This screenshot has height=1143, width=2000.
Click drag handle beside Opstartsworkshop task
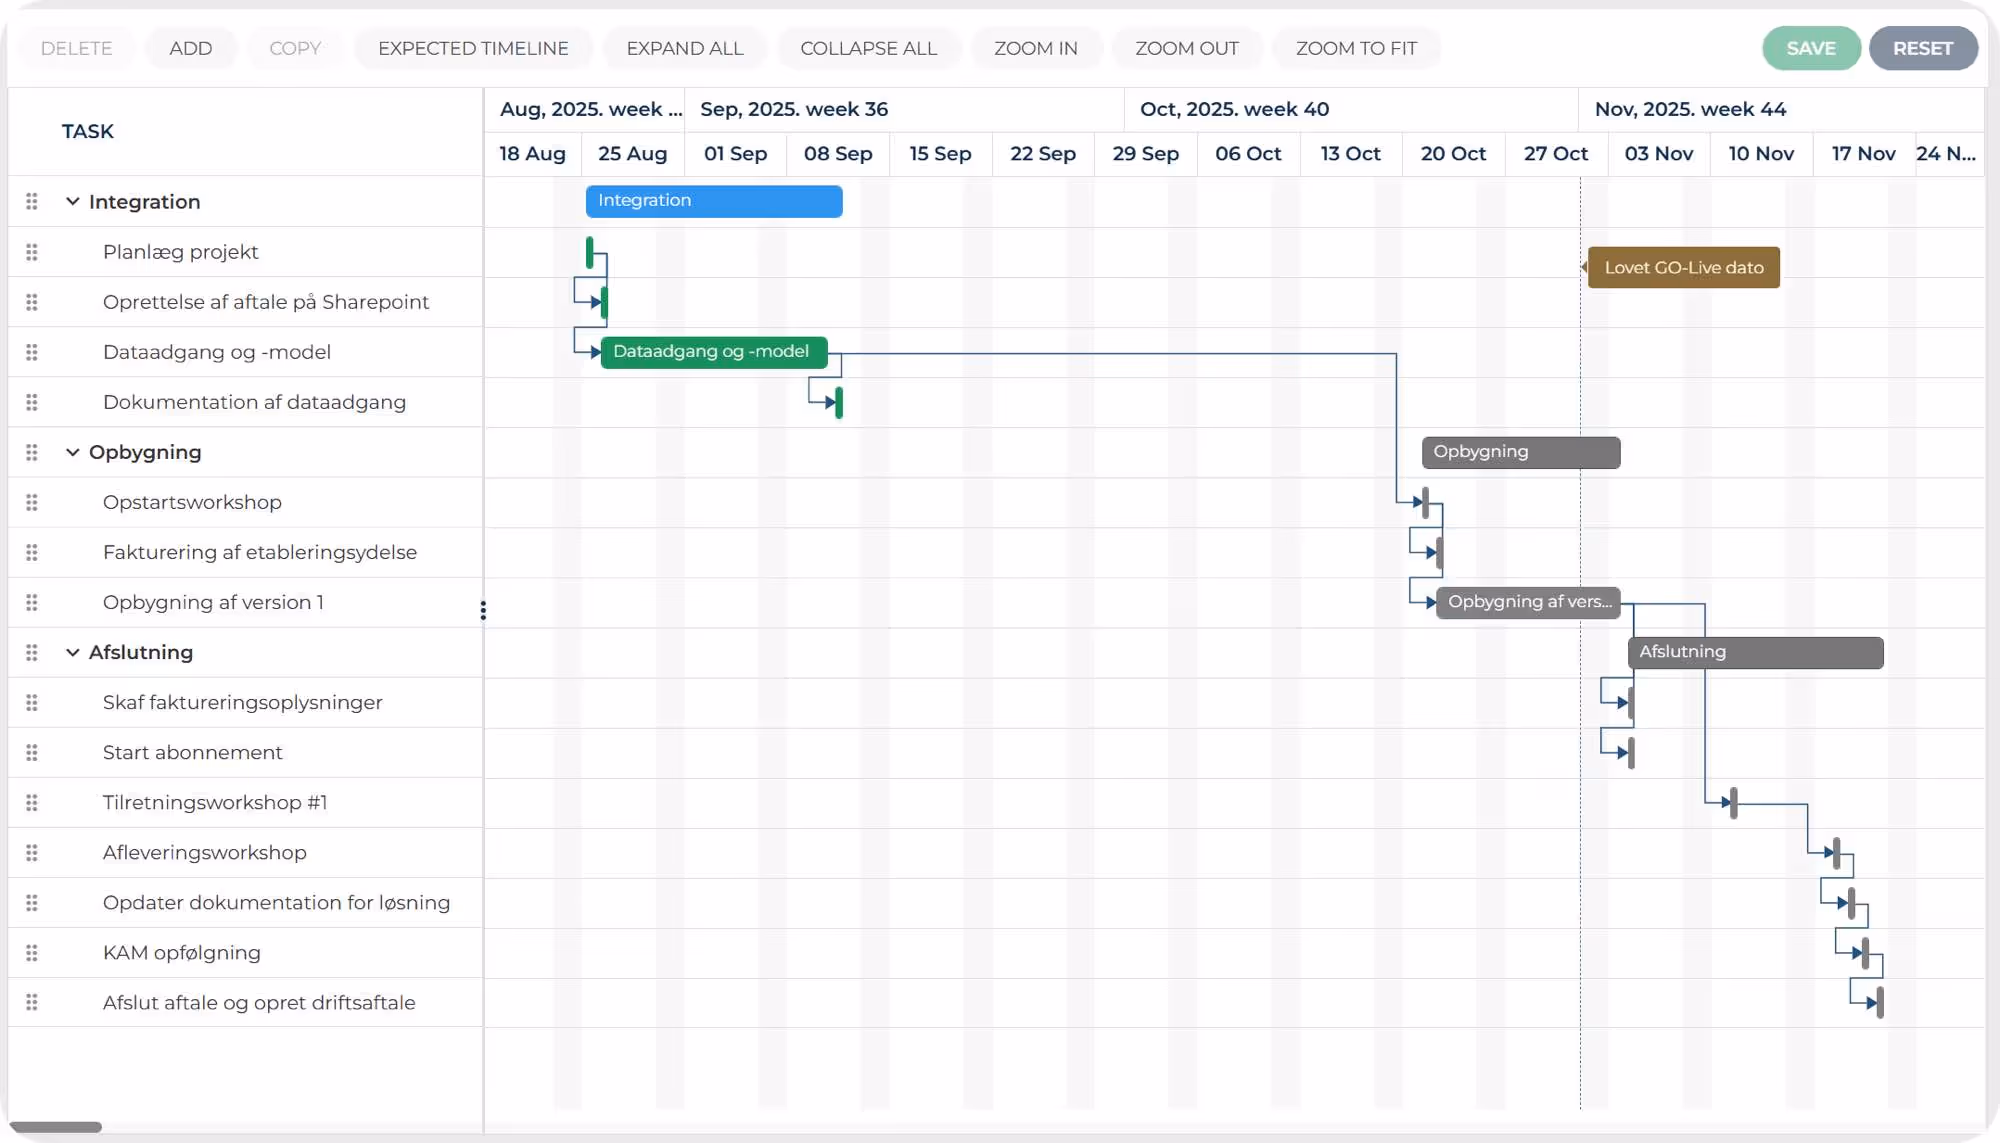tap(32, 502)
